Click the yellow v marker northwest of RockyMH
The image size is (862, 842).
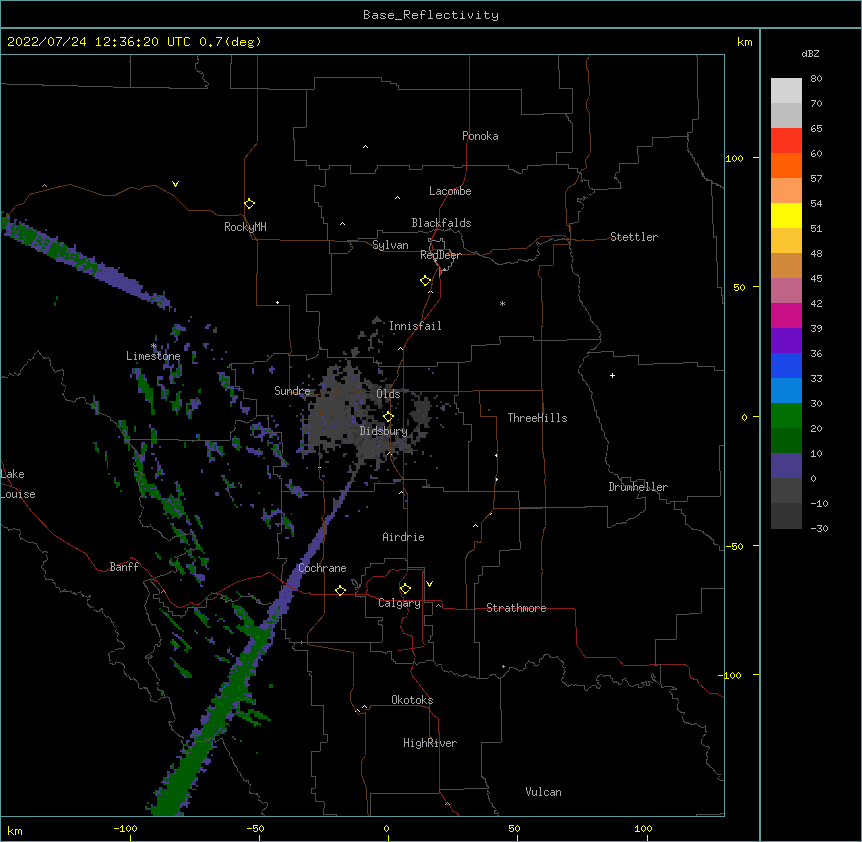[175, 184]
